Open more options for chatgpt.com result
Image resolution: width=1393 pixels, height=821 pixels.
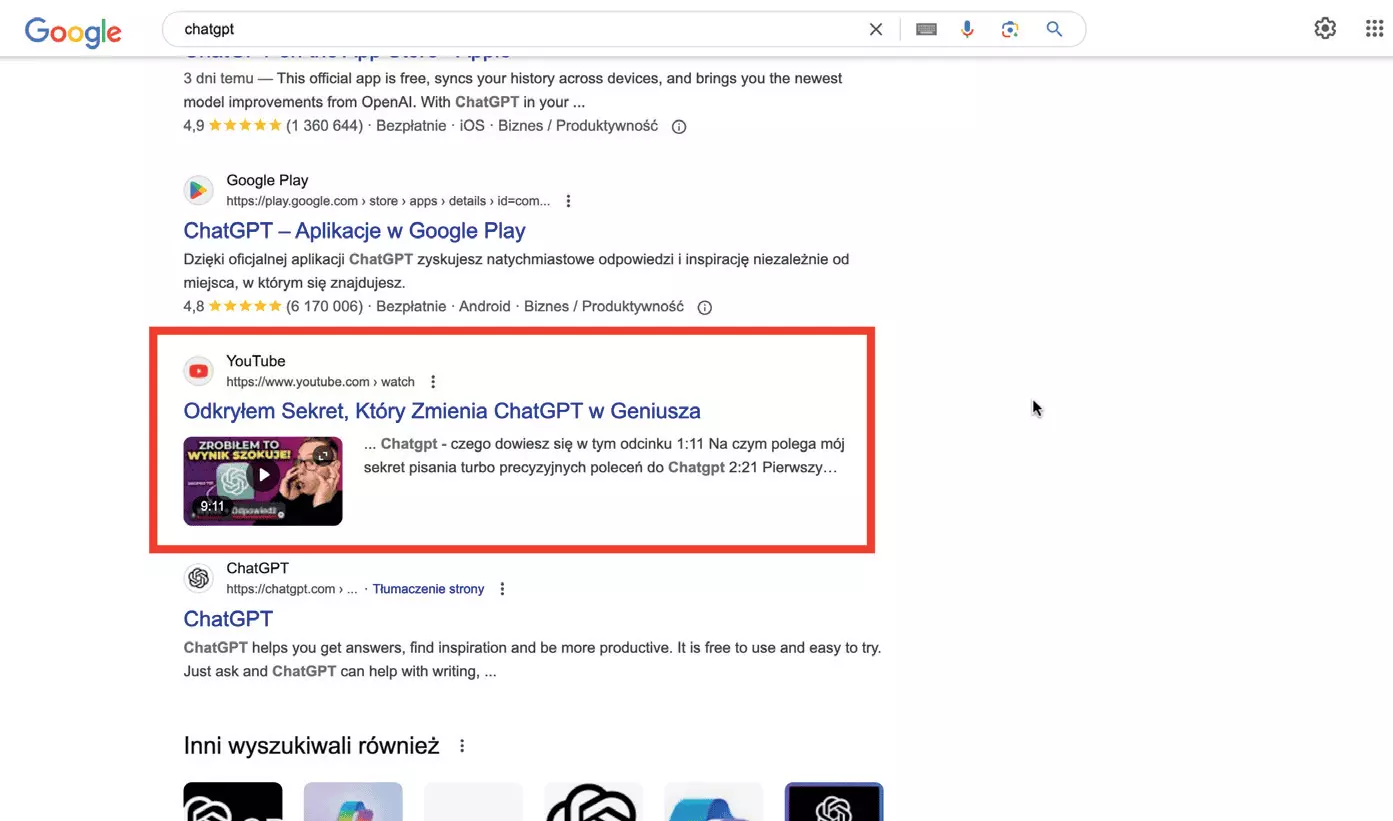(x=502, y=589)
